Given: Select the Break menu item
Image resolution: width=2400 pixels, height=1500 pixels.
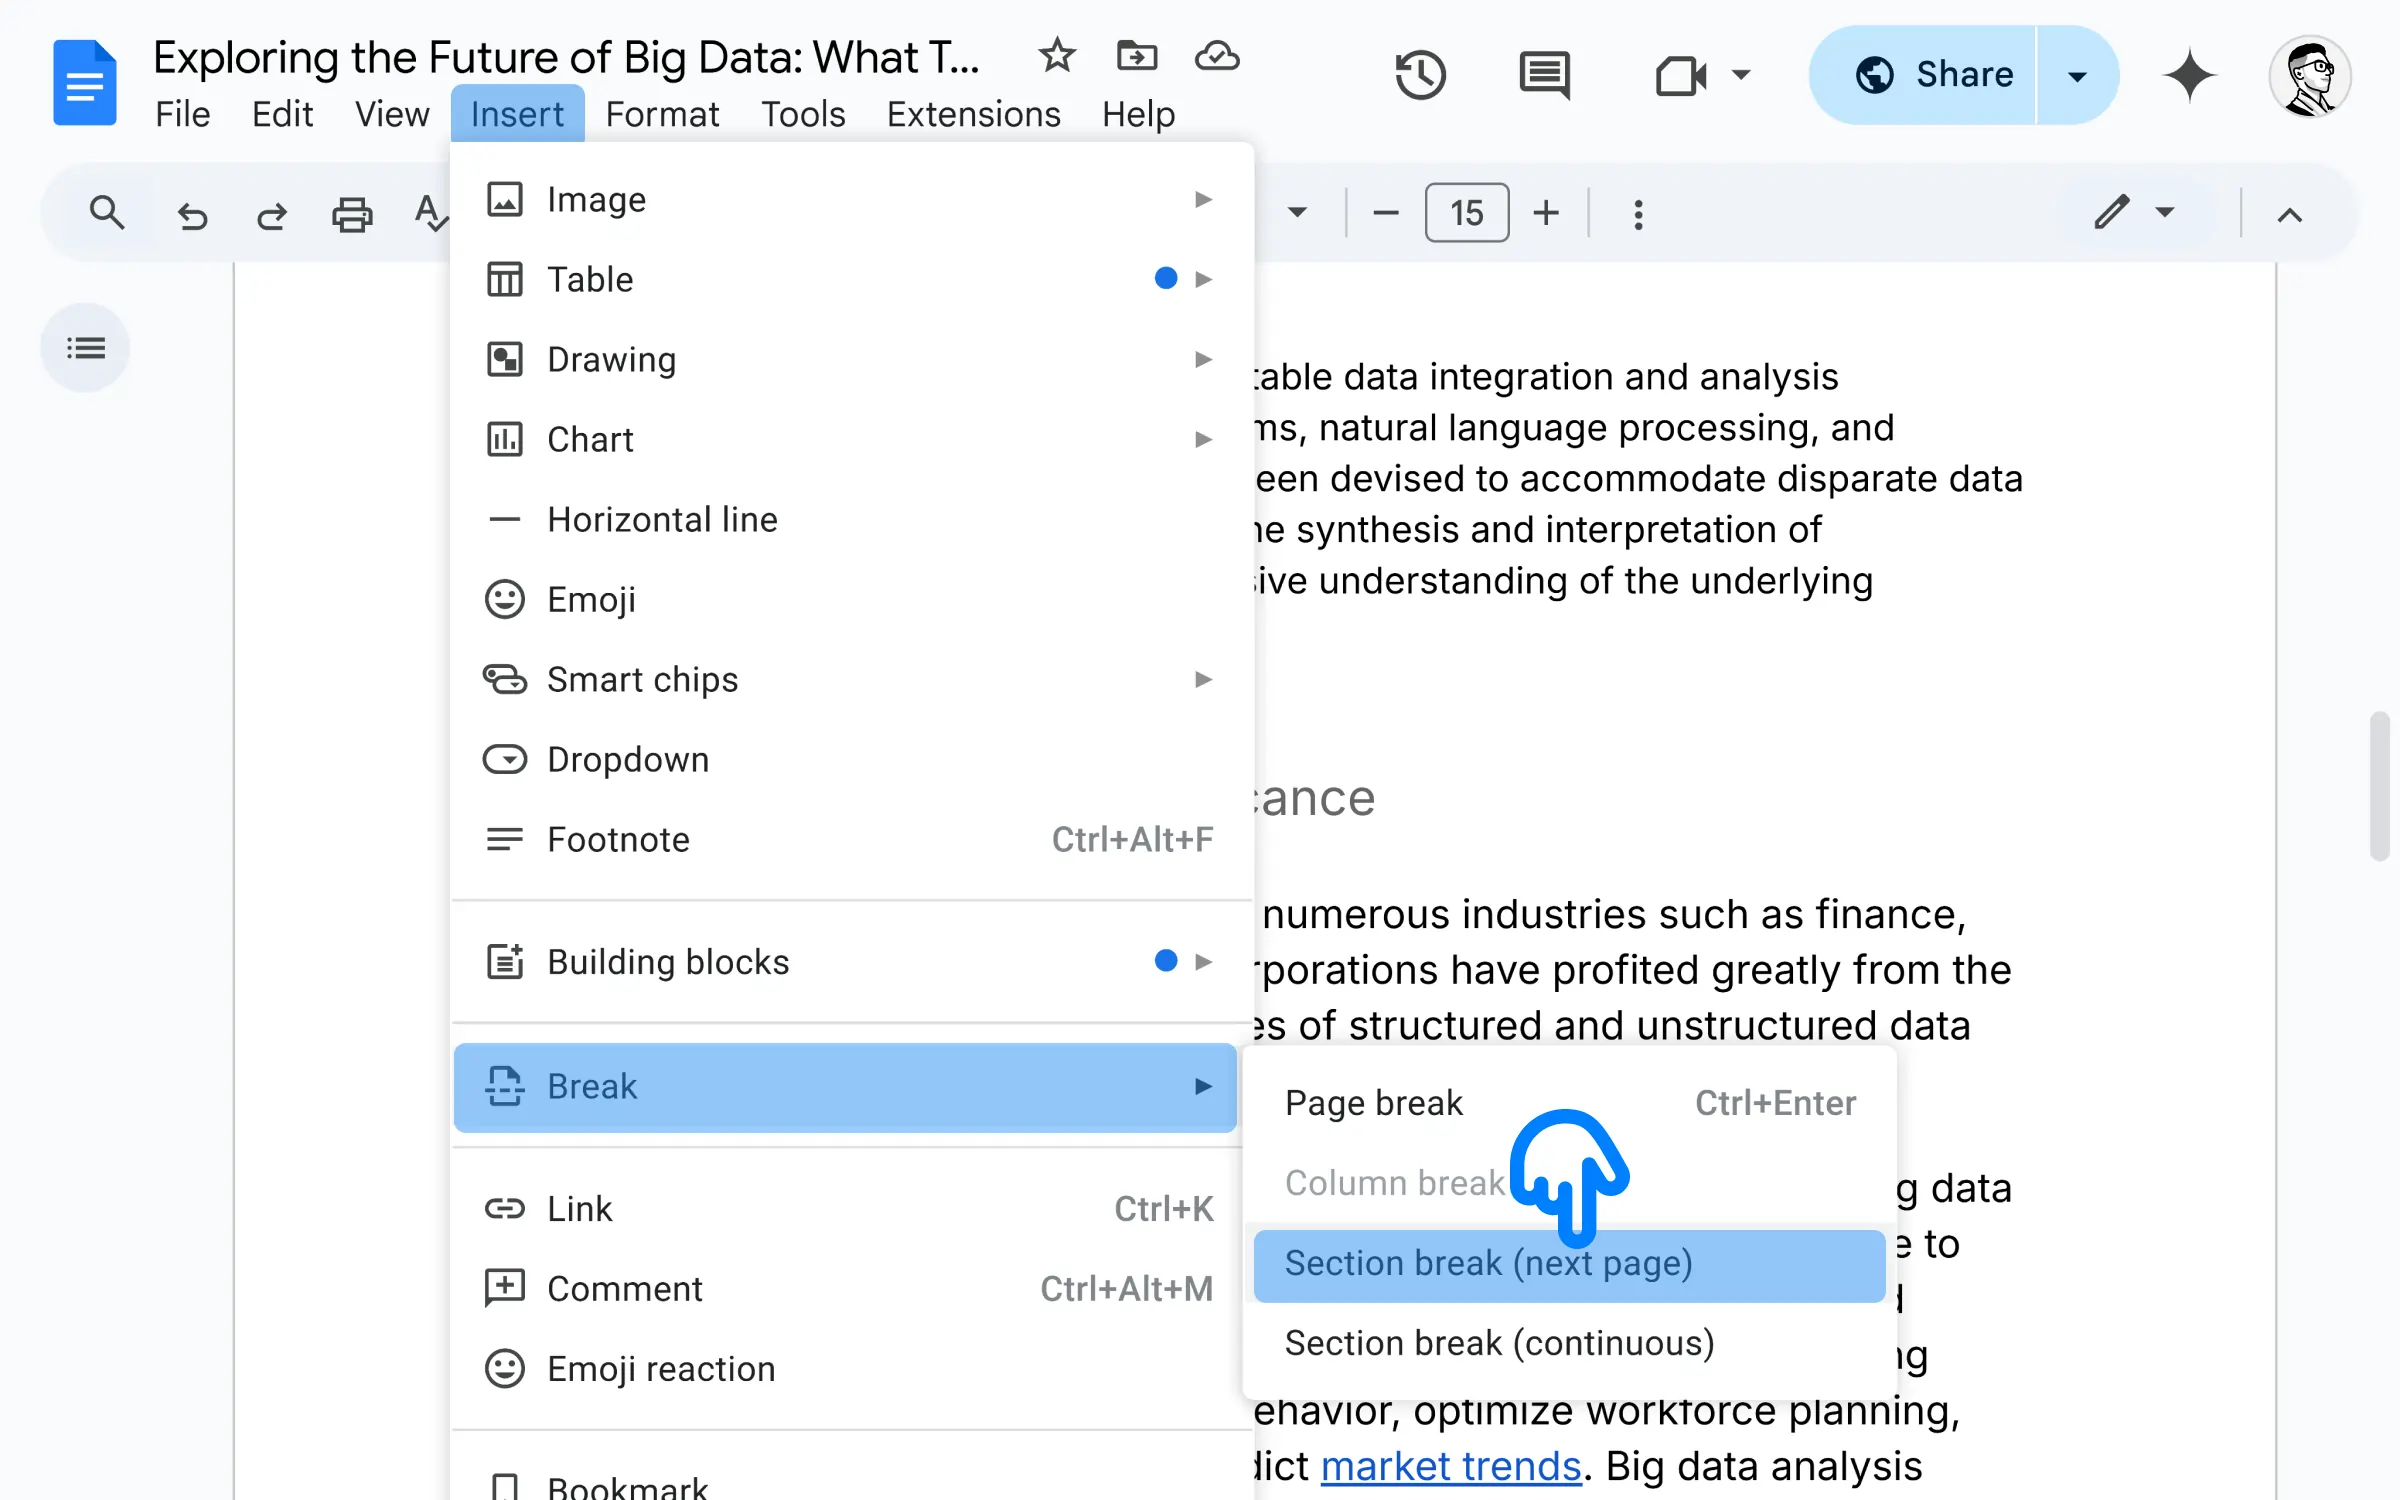Looking at the screenshot, I should click(x=846, y=1087).
